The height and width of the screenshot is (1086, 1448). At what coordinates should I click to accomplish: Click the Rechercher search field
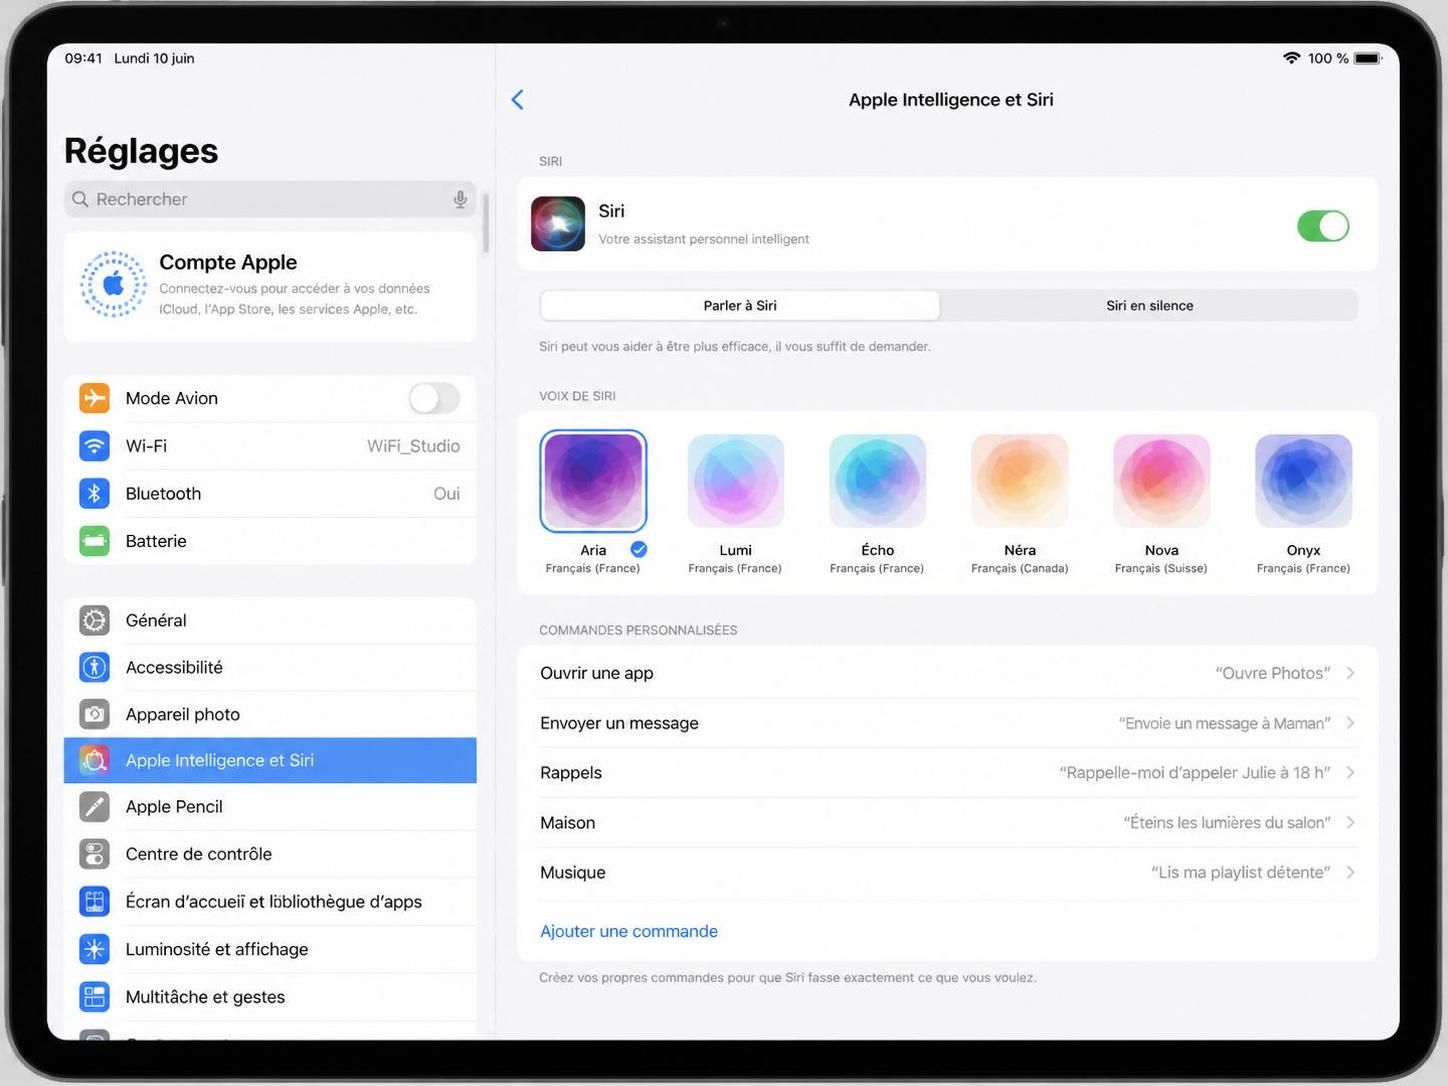(270, 199)
